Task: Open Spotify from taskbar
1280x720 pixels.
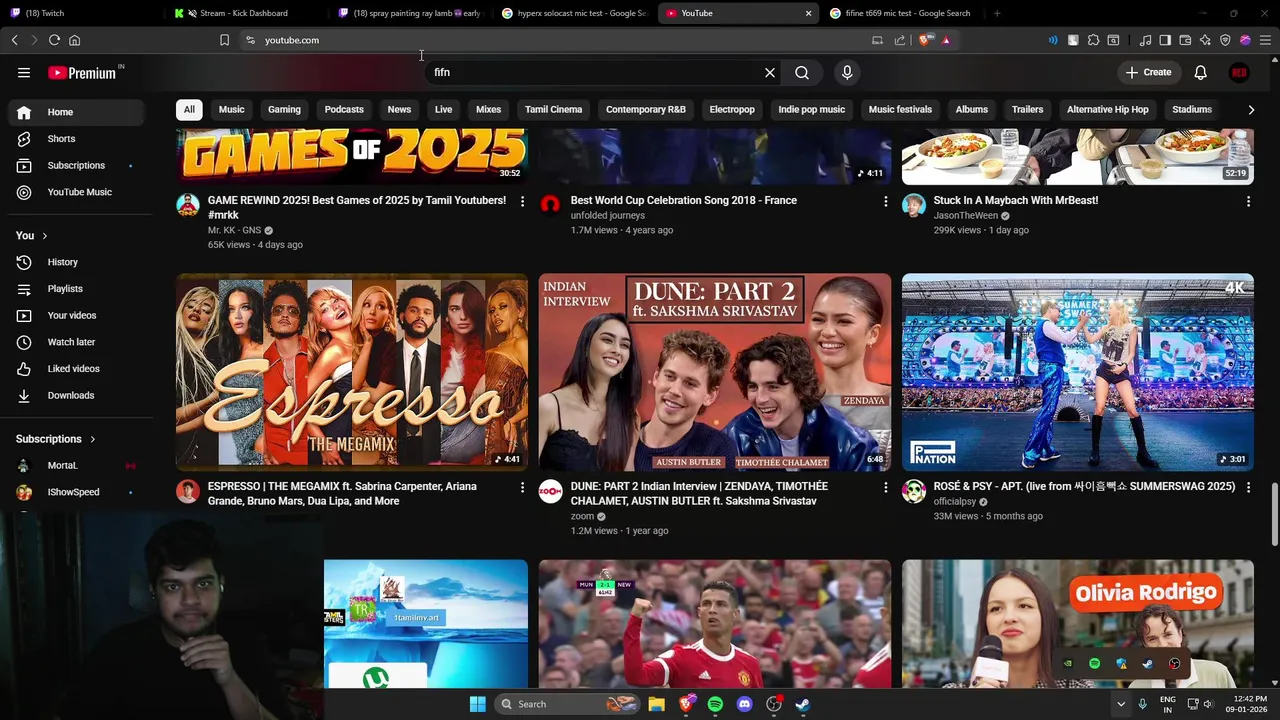Action: click(x=715, y=704)
